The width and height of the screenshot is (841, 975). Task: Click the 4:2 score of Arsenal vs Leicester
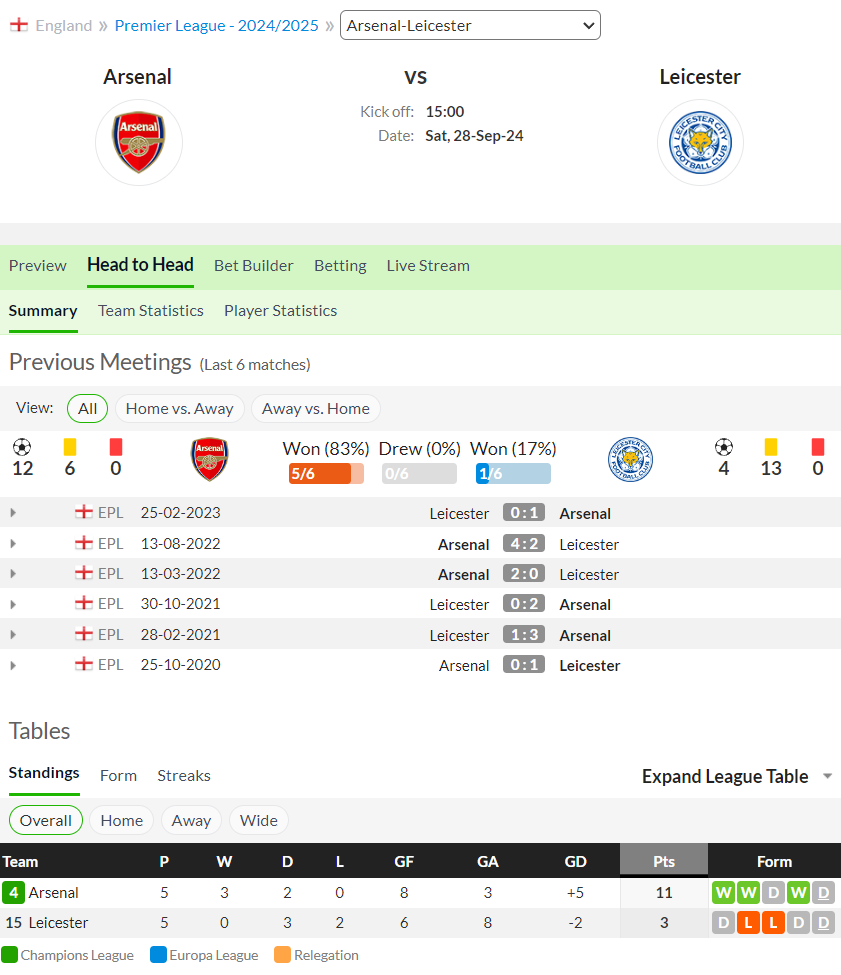(x=524, y=543)
